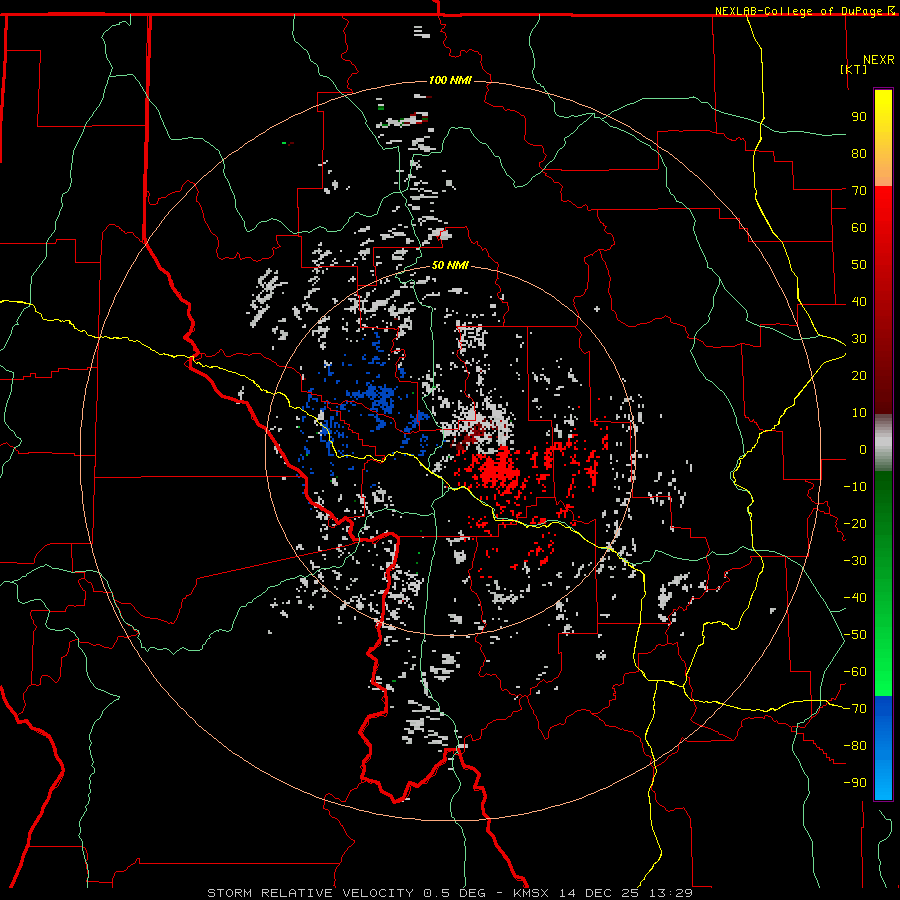Click the 0 value on the velocity scale
The height and width of the screenshot is (900, 900).
[863, 450]
